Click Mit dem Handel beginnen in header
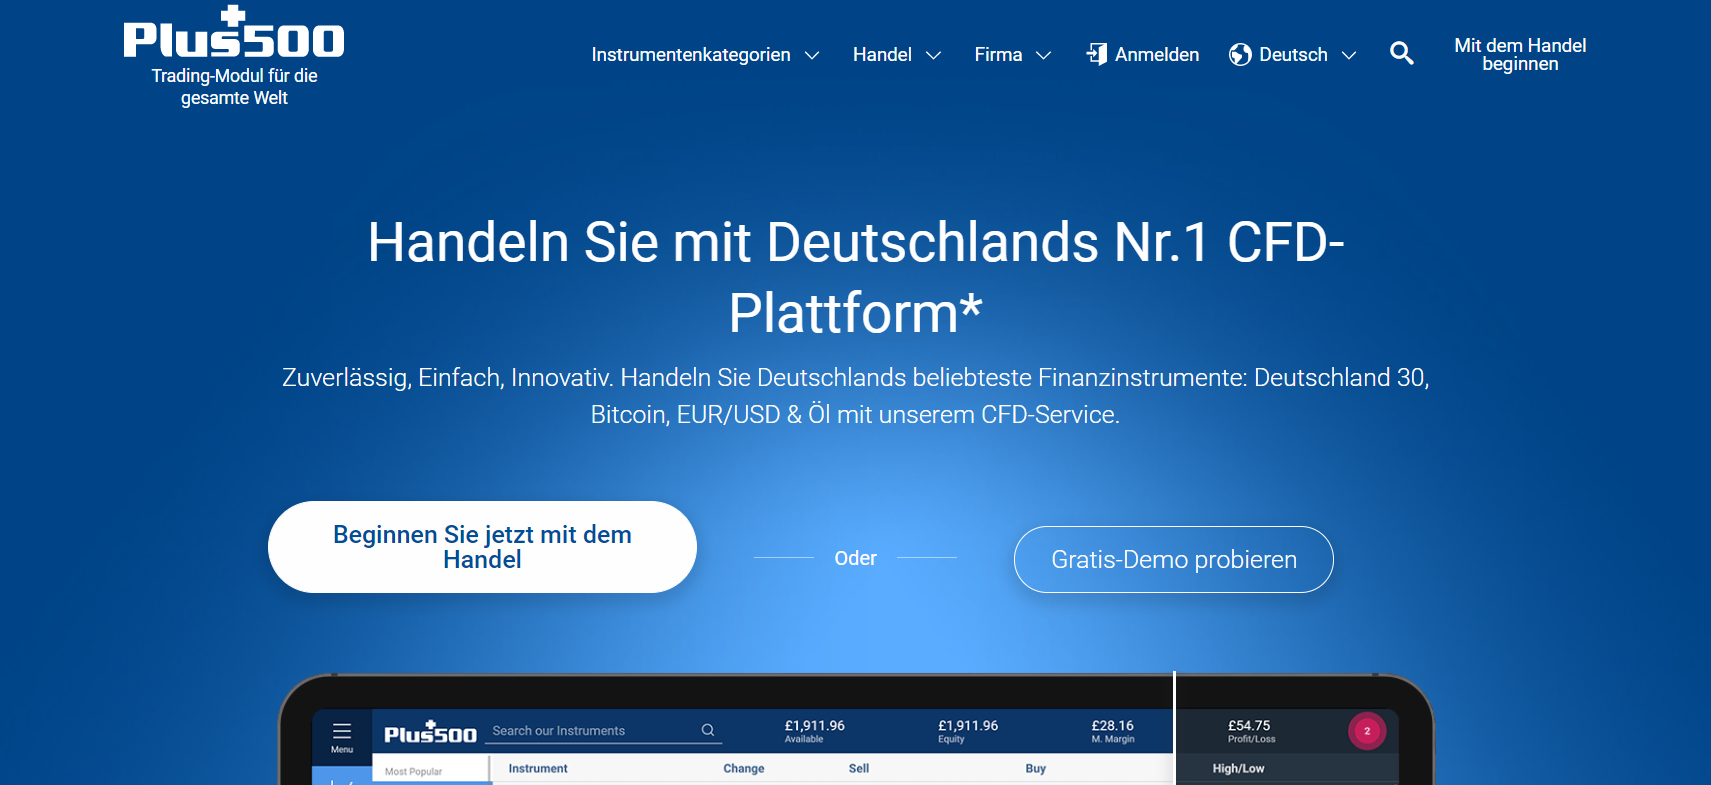 1520,55
